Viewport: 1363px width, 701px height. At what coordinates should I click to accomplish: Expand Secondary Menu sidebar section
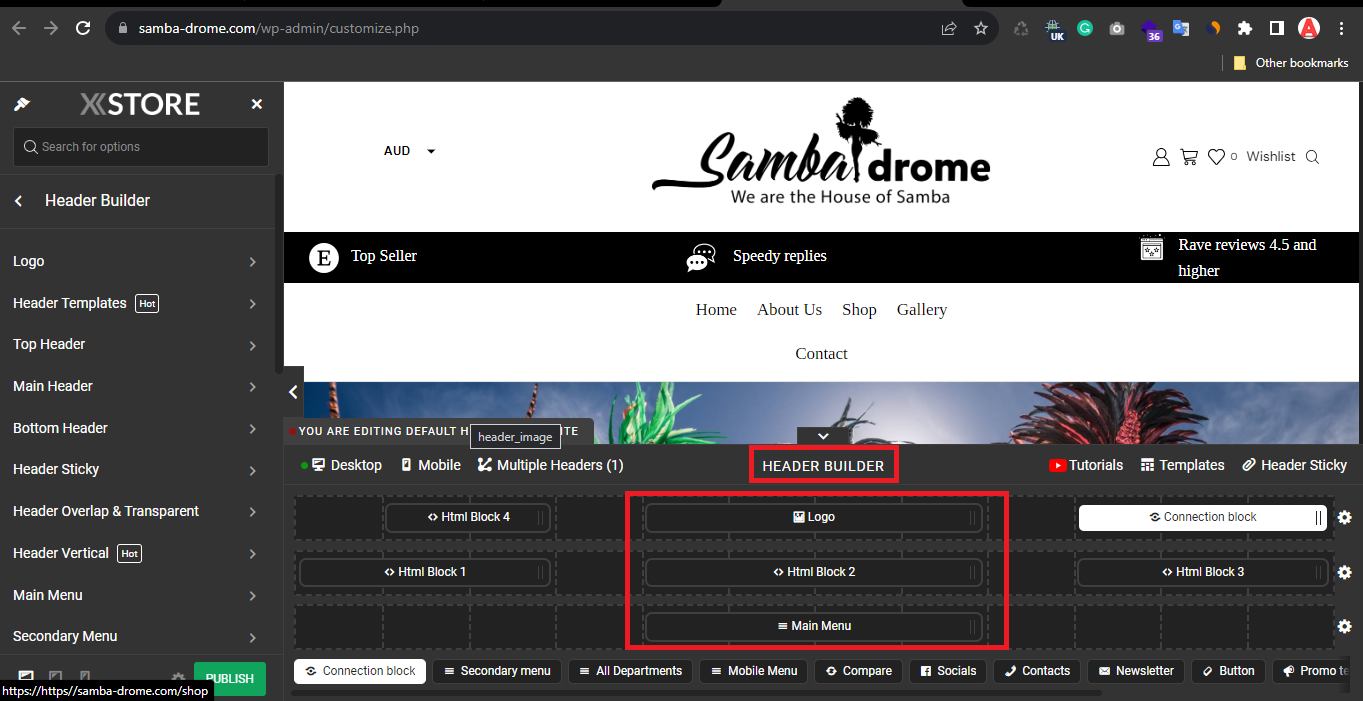coord(137,636)
